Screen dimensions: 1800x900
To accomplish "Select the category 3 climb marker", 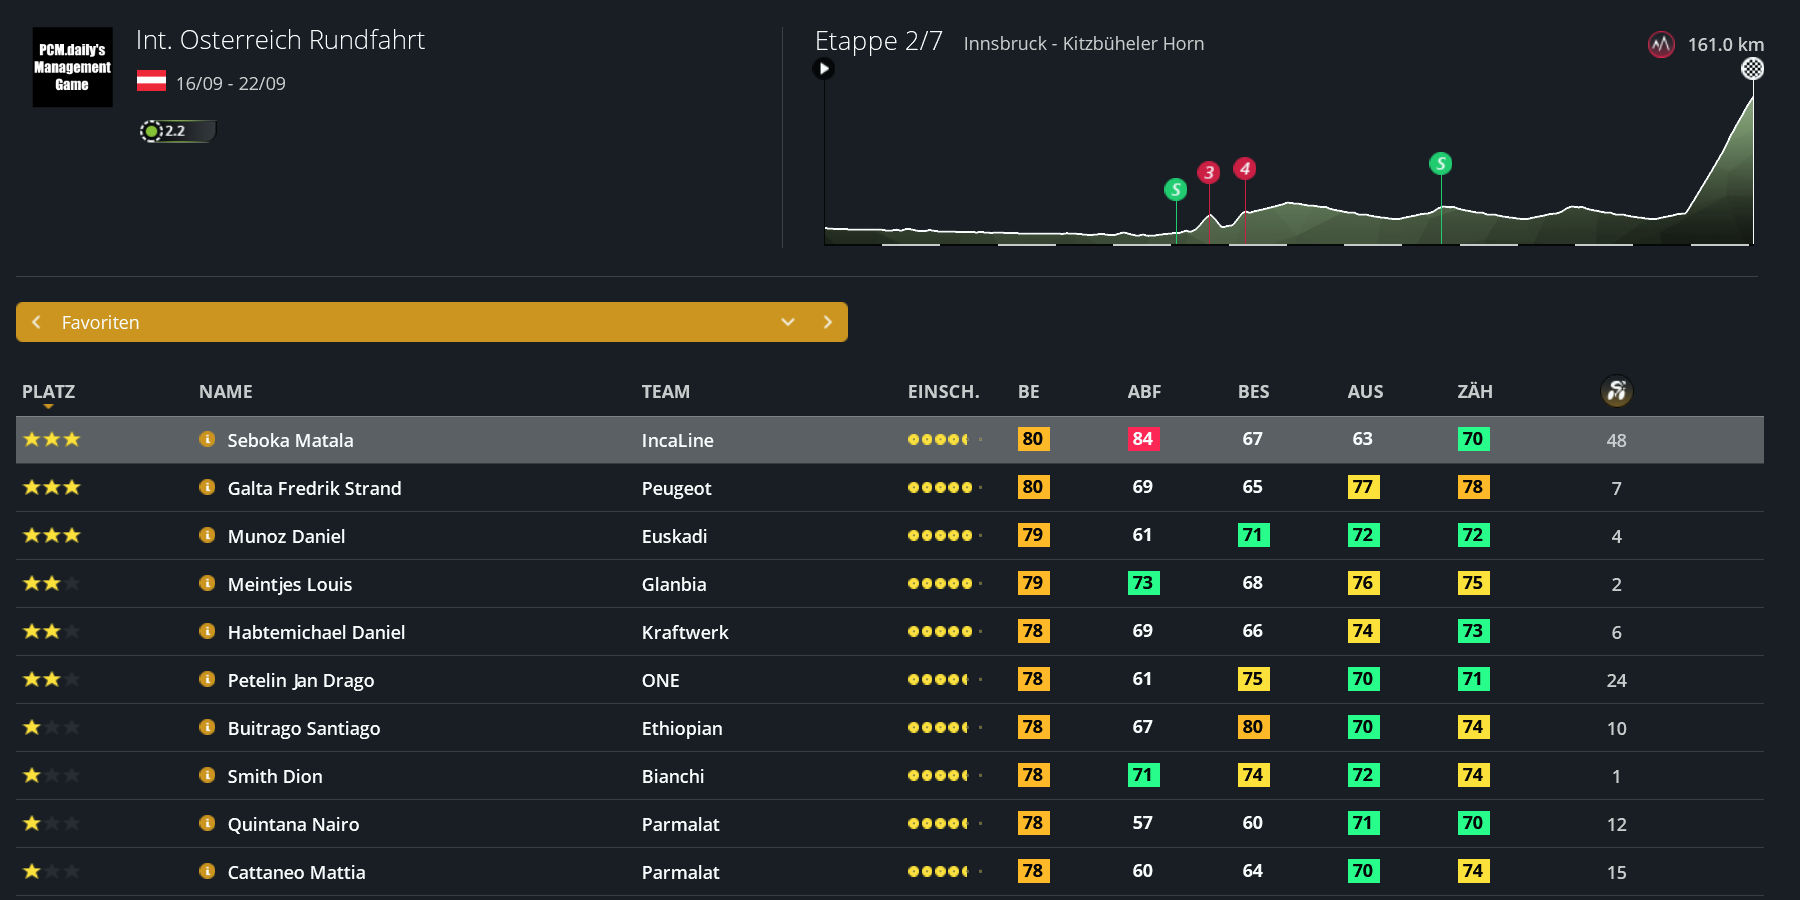I will 1209,173.
